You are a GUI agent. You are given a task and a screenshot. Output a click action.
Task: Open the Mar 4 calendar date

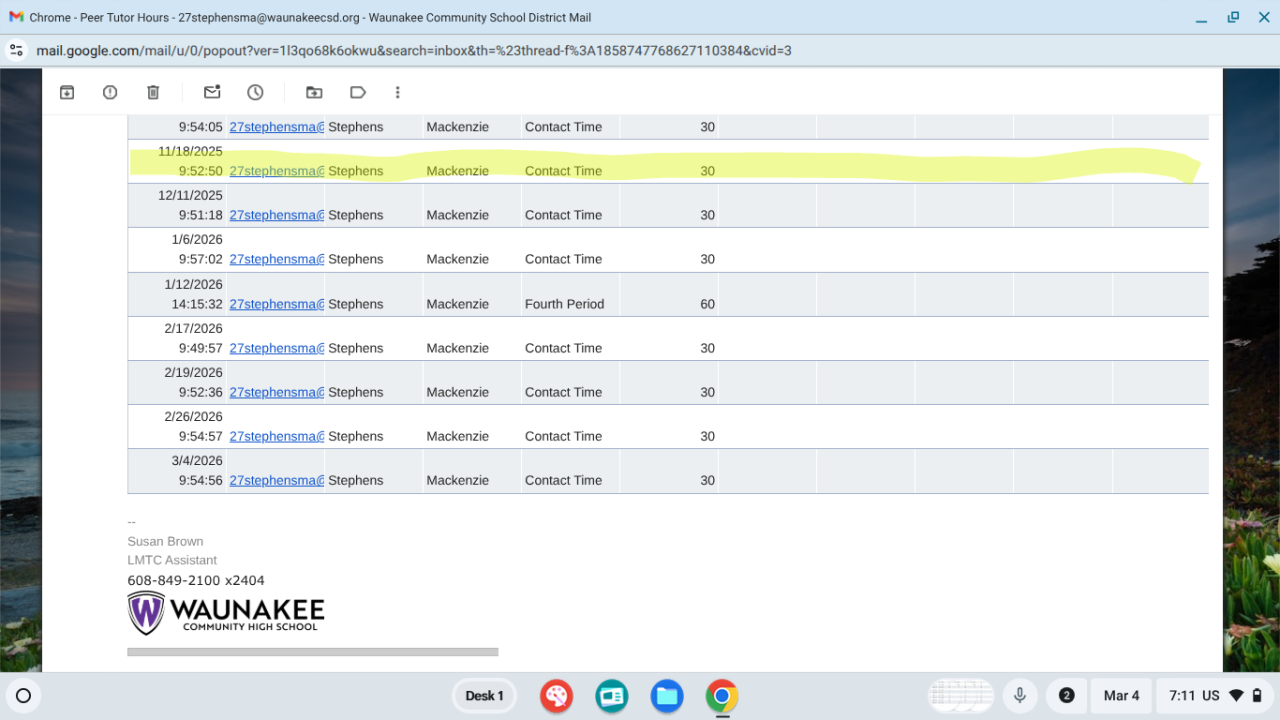[x=1121, y=696]
